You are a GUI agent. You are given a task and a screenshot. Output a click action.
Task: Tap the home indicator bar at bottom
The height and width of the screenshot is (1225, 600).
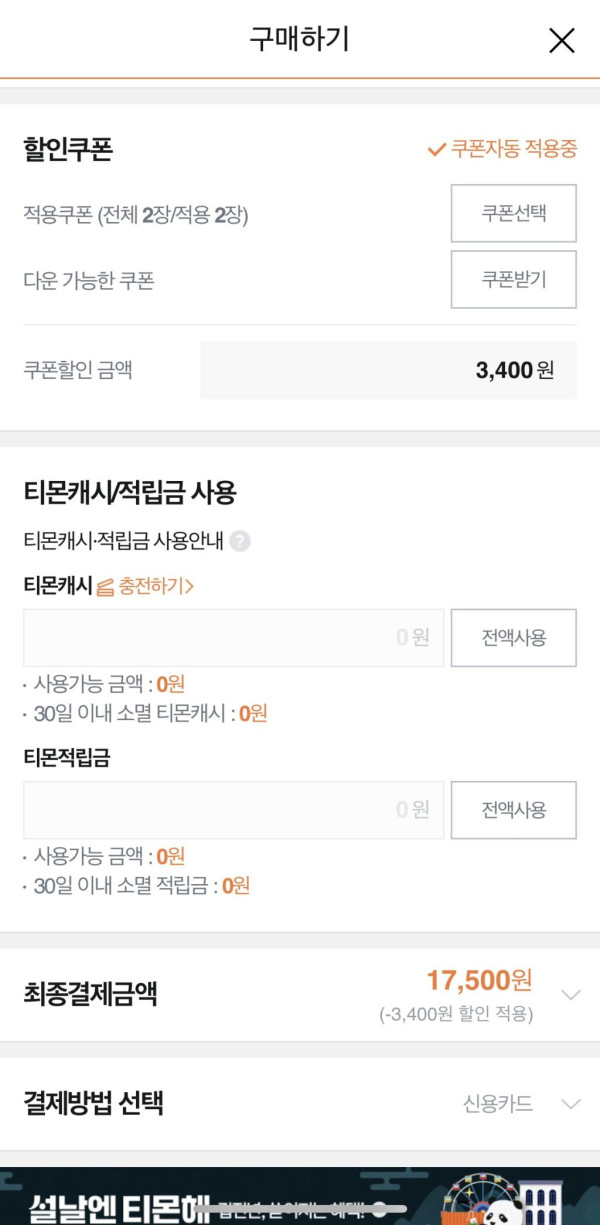pyautogui.click(x=300, y=1209)
